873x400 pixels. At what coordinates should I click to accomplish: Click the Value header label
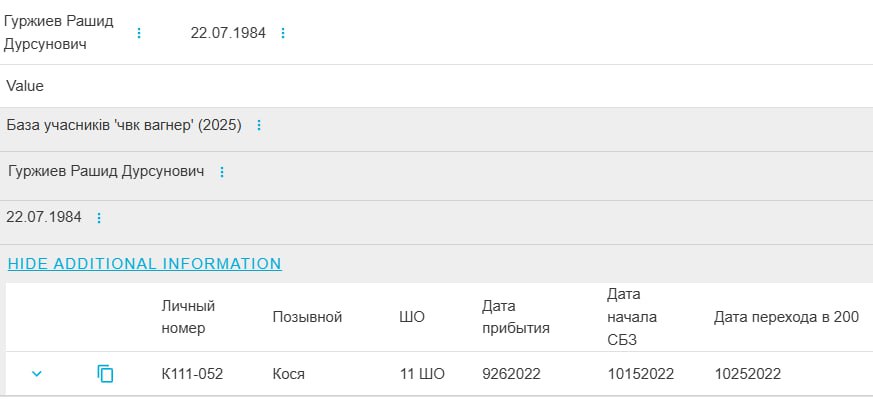coord(25,86)
